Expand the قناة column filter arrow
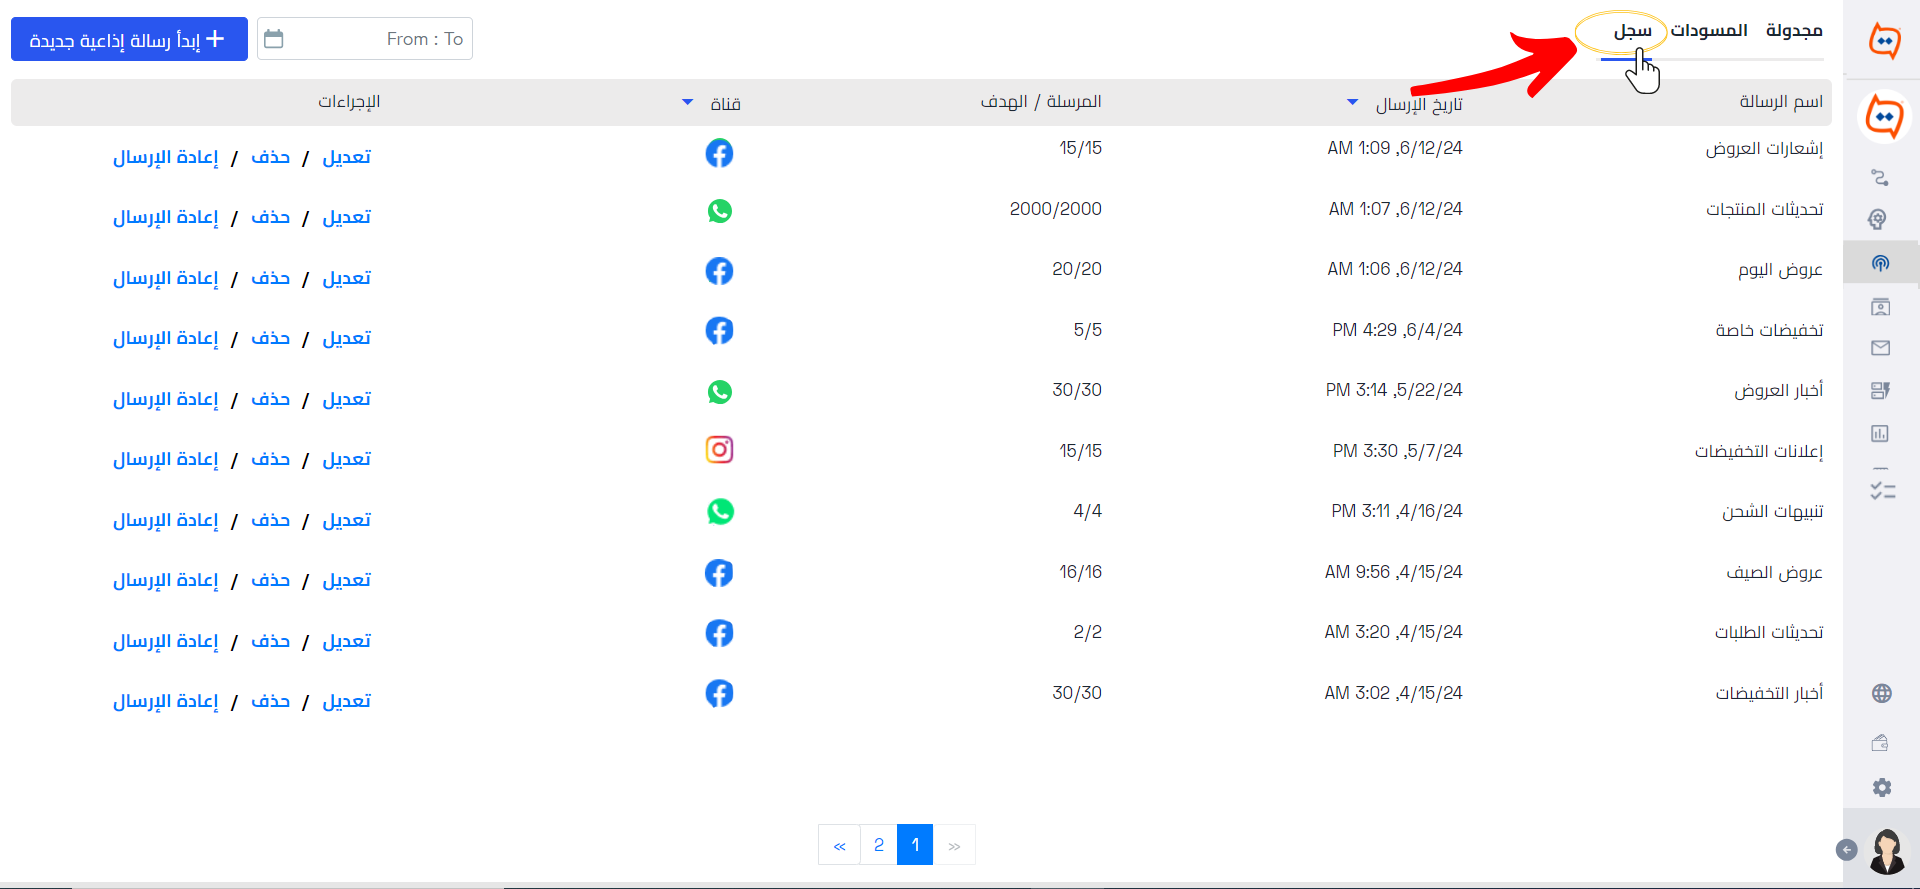The height and width of the screenshot is (889, 1920). tap(687, 102)
